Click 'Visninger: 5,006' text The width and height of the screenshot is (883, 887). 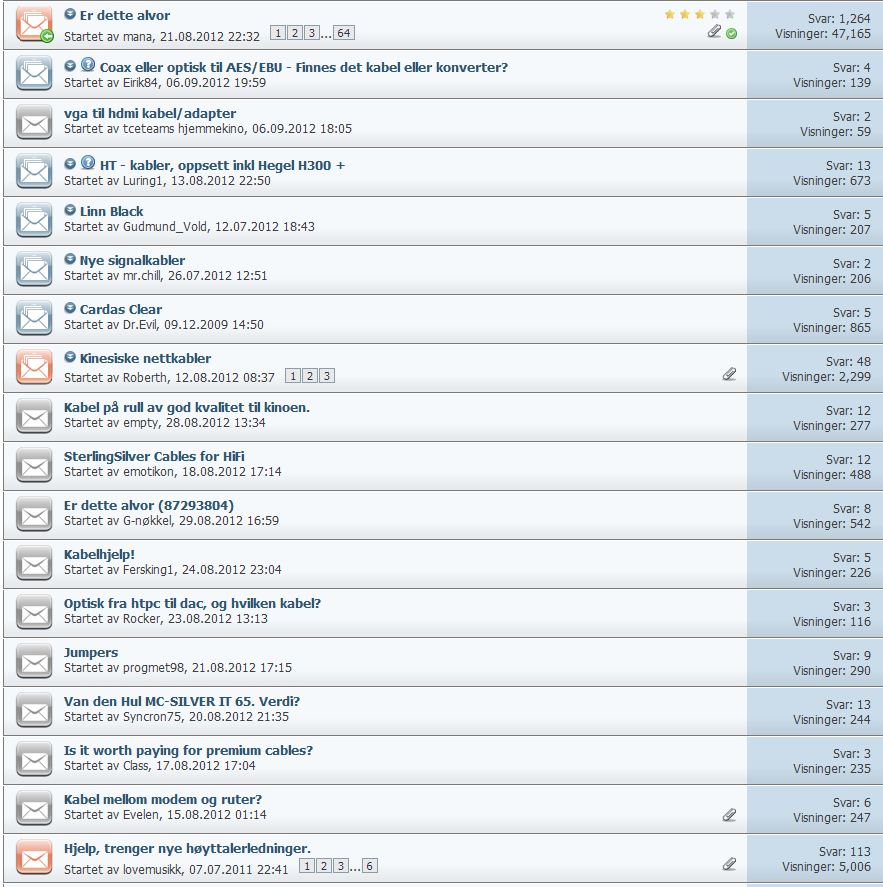point(826,867)
